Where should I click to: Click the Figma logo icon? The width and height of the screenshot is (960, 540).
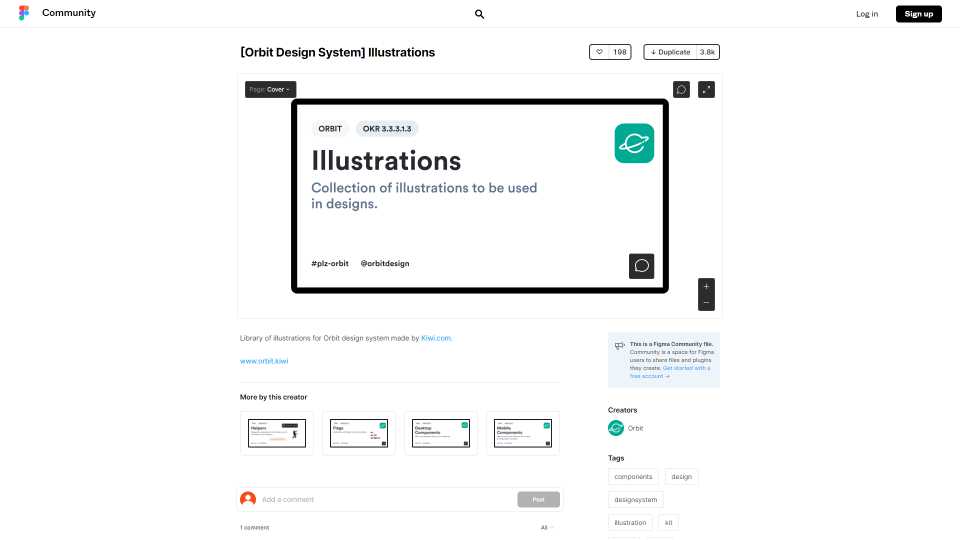tap(24, 13)
